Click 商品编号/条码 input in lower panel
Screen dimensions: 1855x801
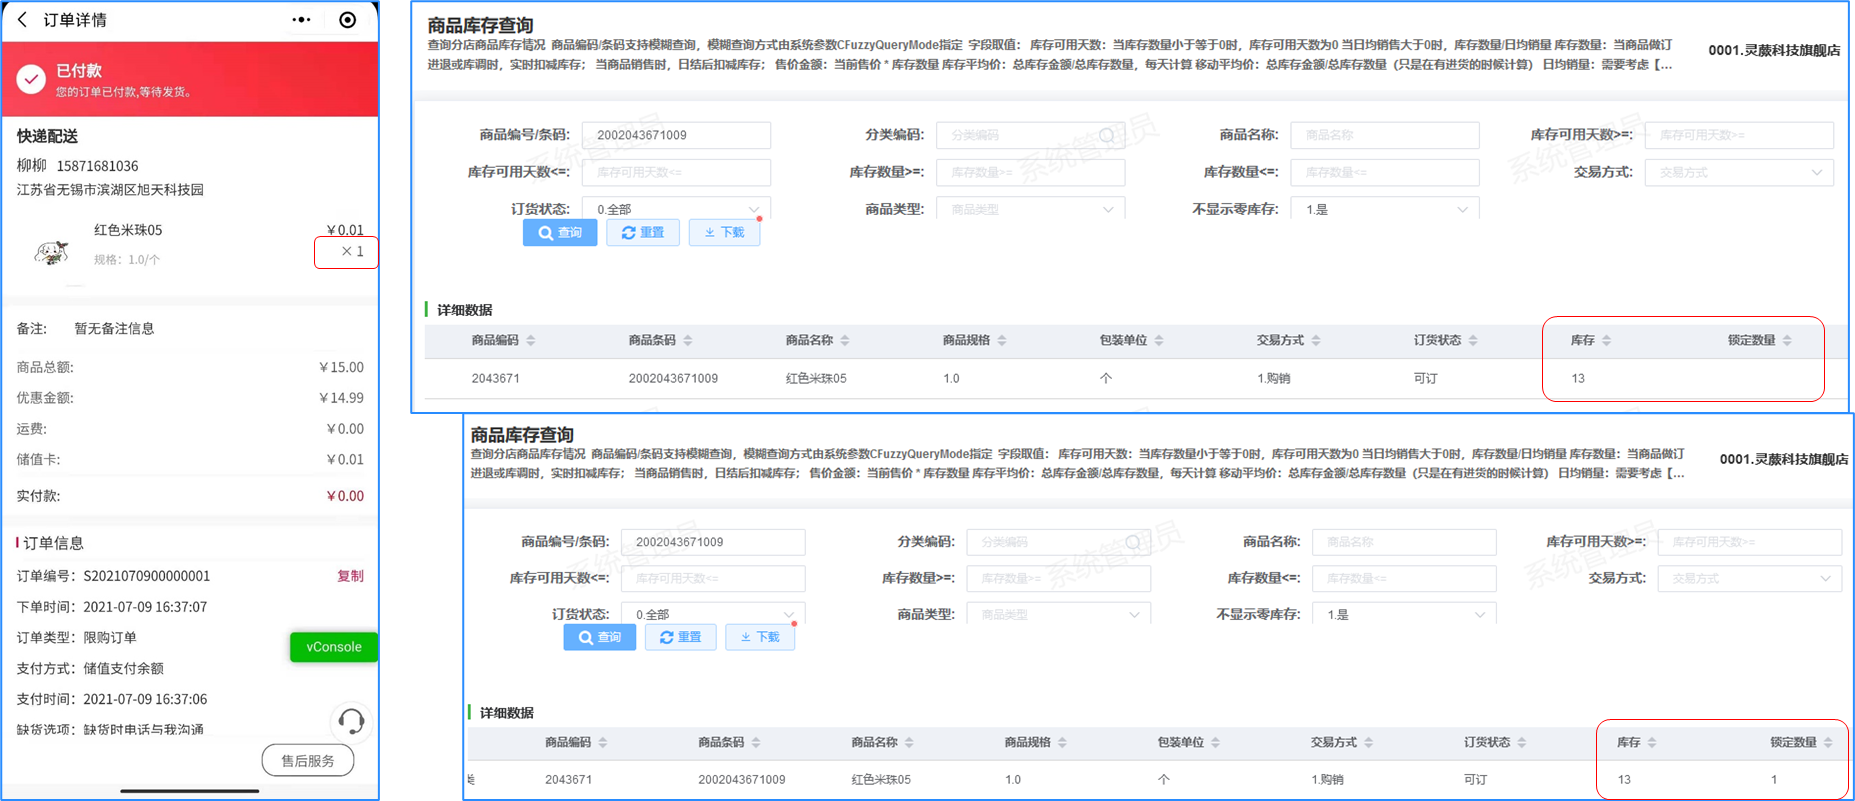point(712,542)
